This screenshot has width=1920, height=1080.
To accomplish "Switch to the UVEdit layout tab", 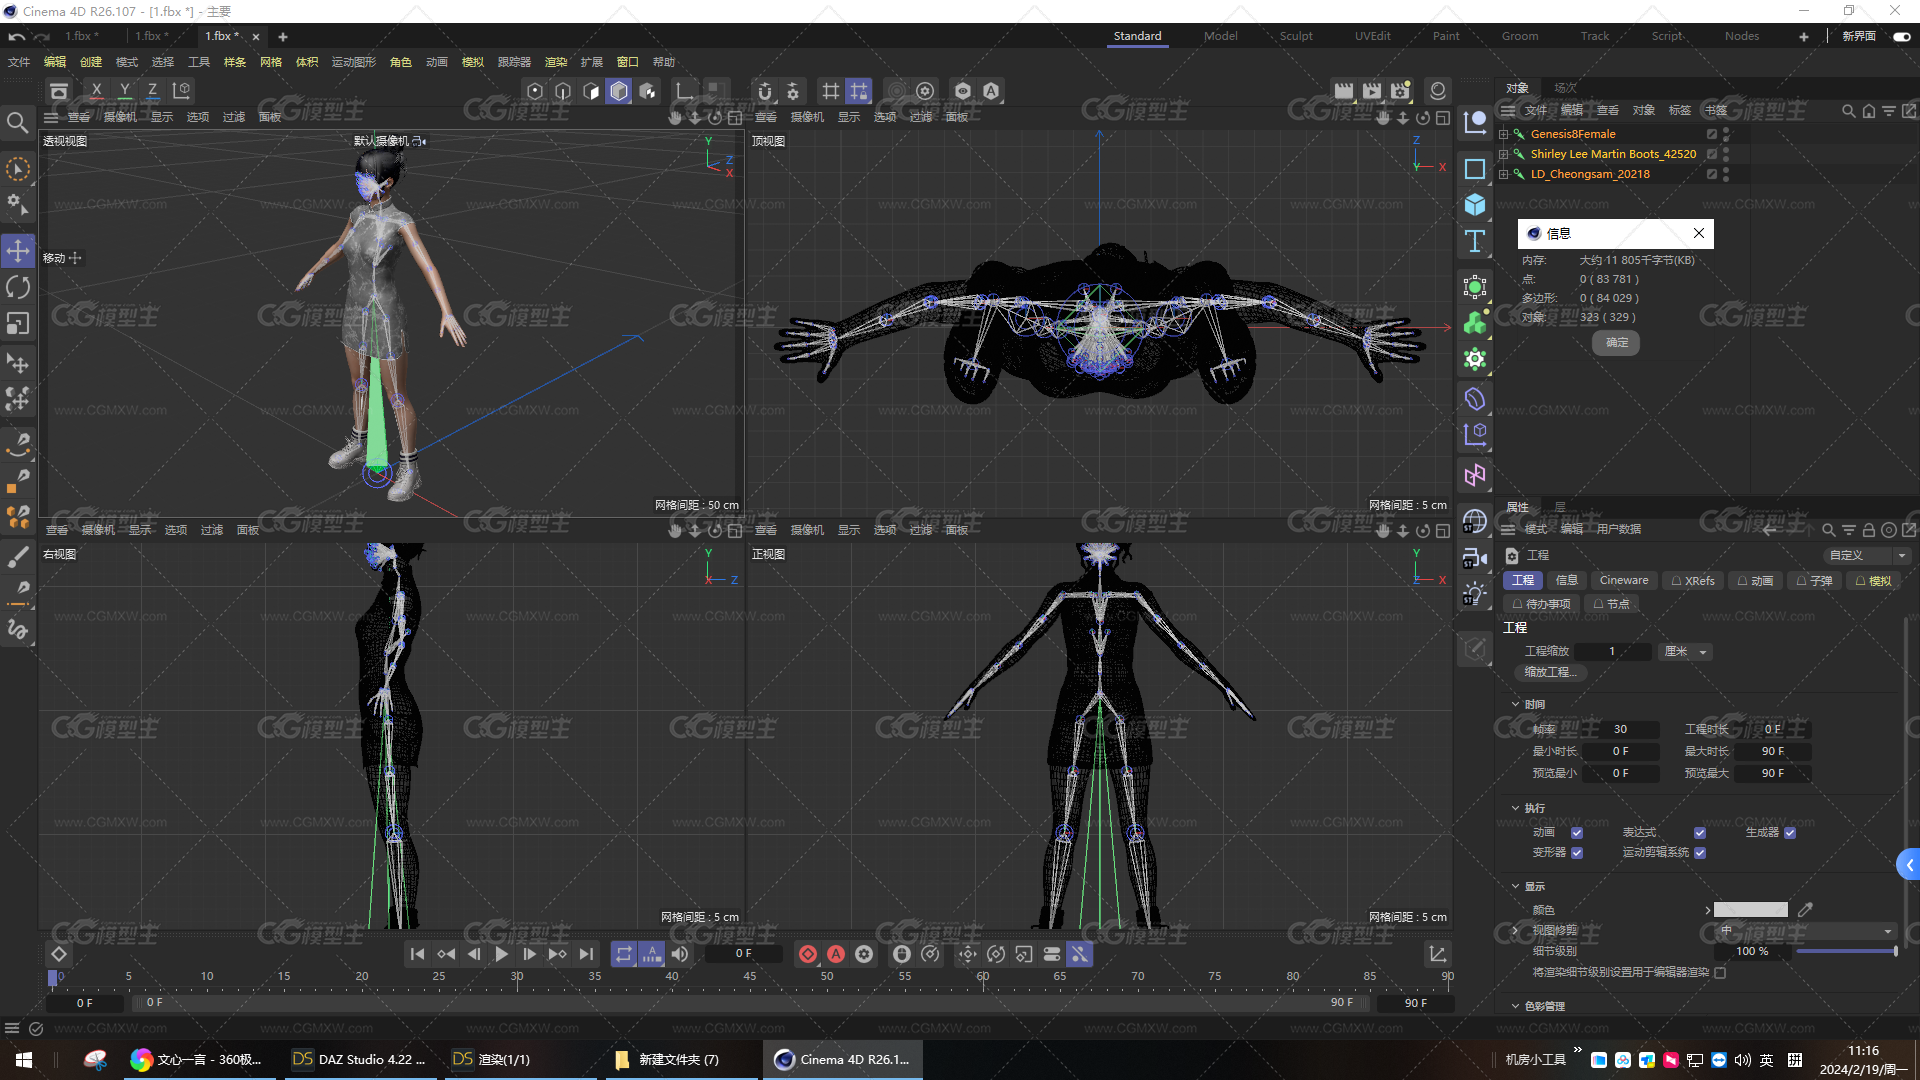I will click(x=1372, y=36).
